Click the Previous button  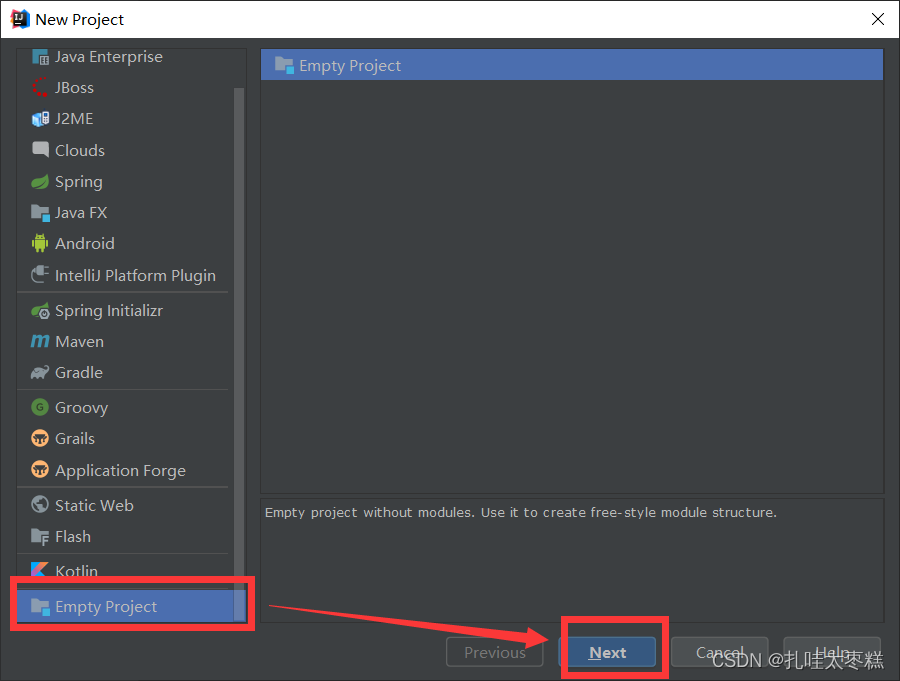click(495, 652)
